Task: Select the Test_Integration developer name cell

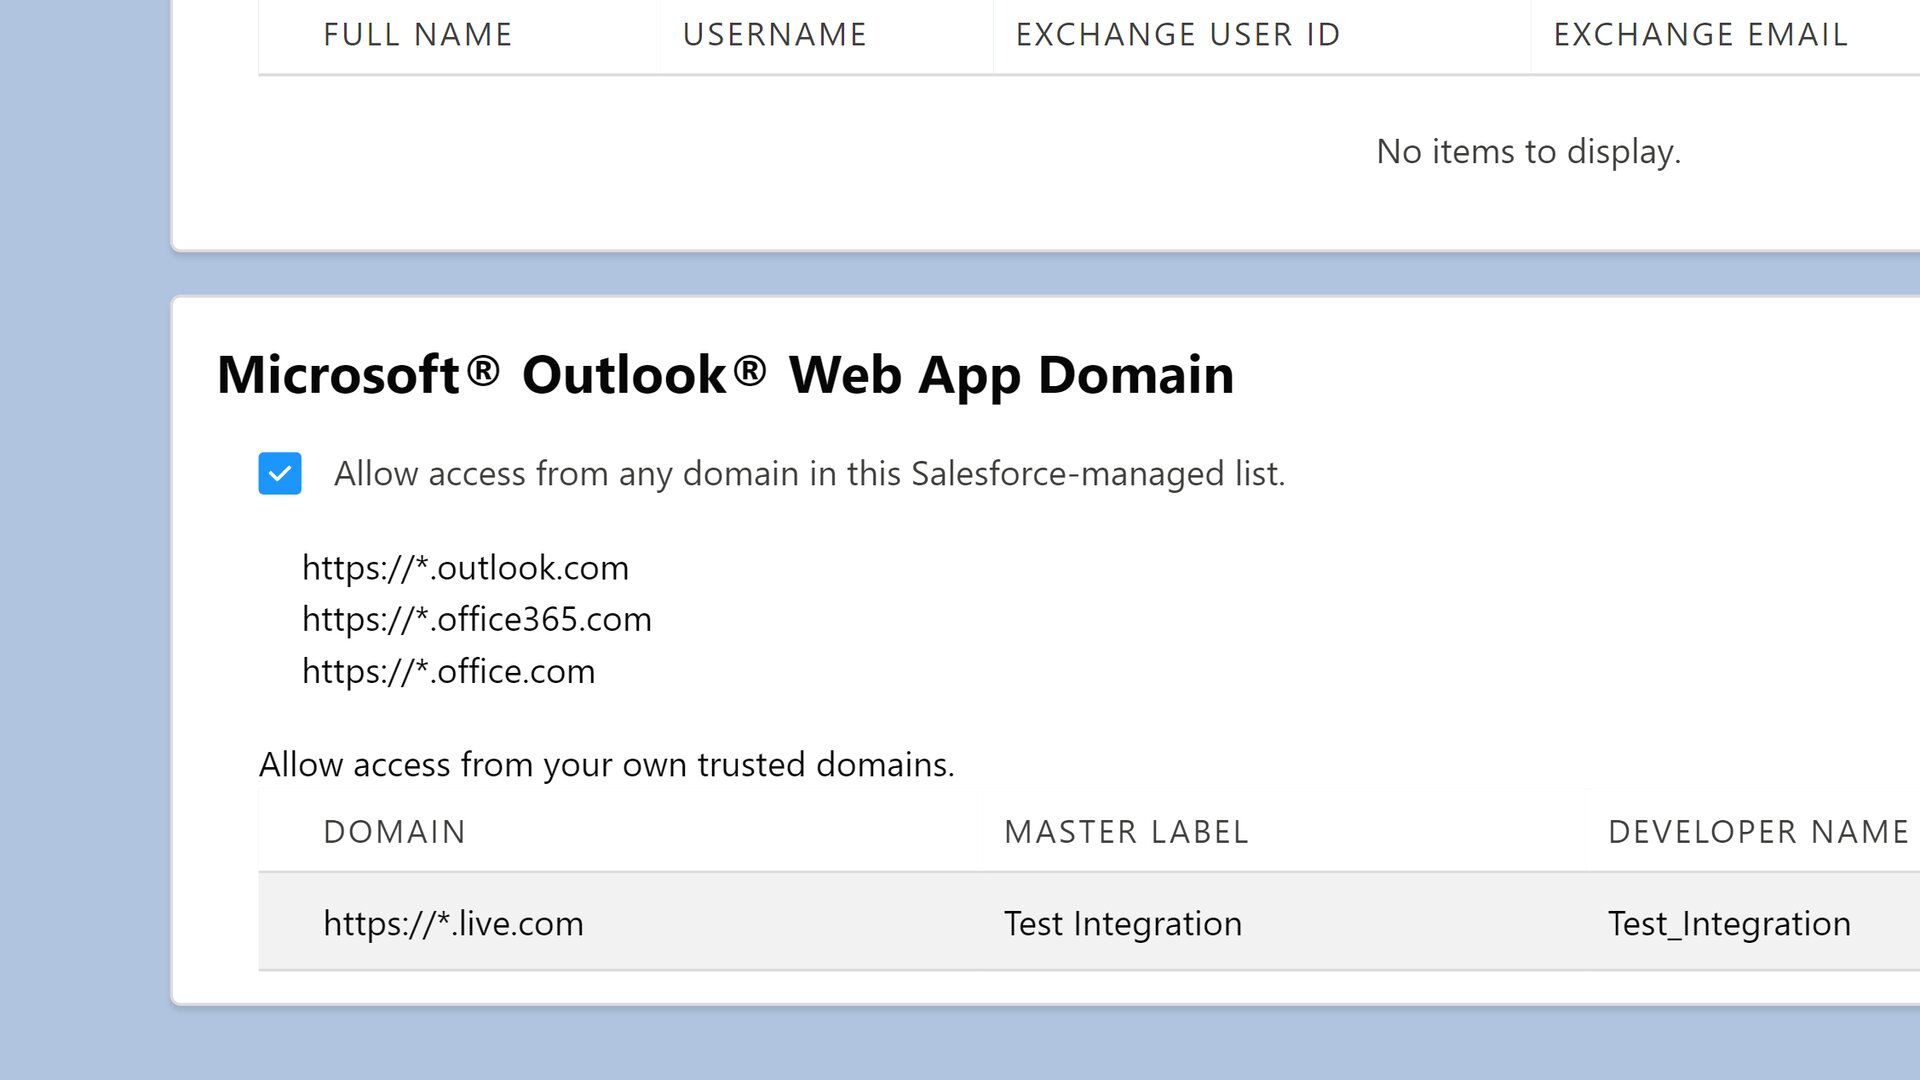Action: coord(1729,923)
